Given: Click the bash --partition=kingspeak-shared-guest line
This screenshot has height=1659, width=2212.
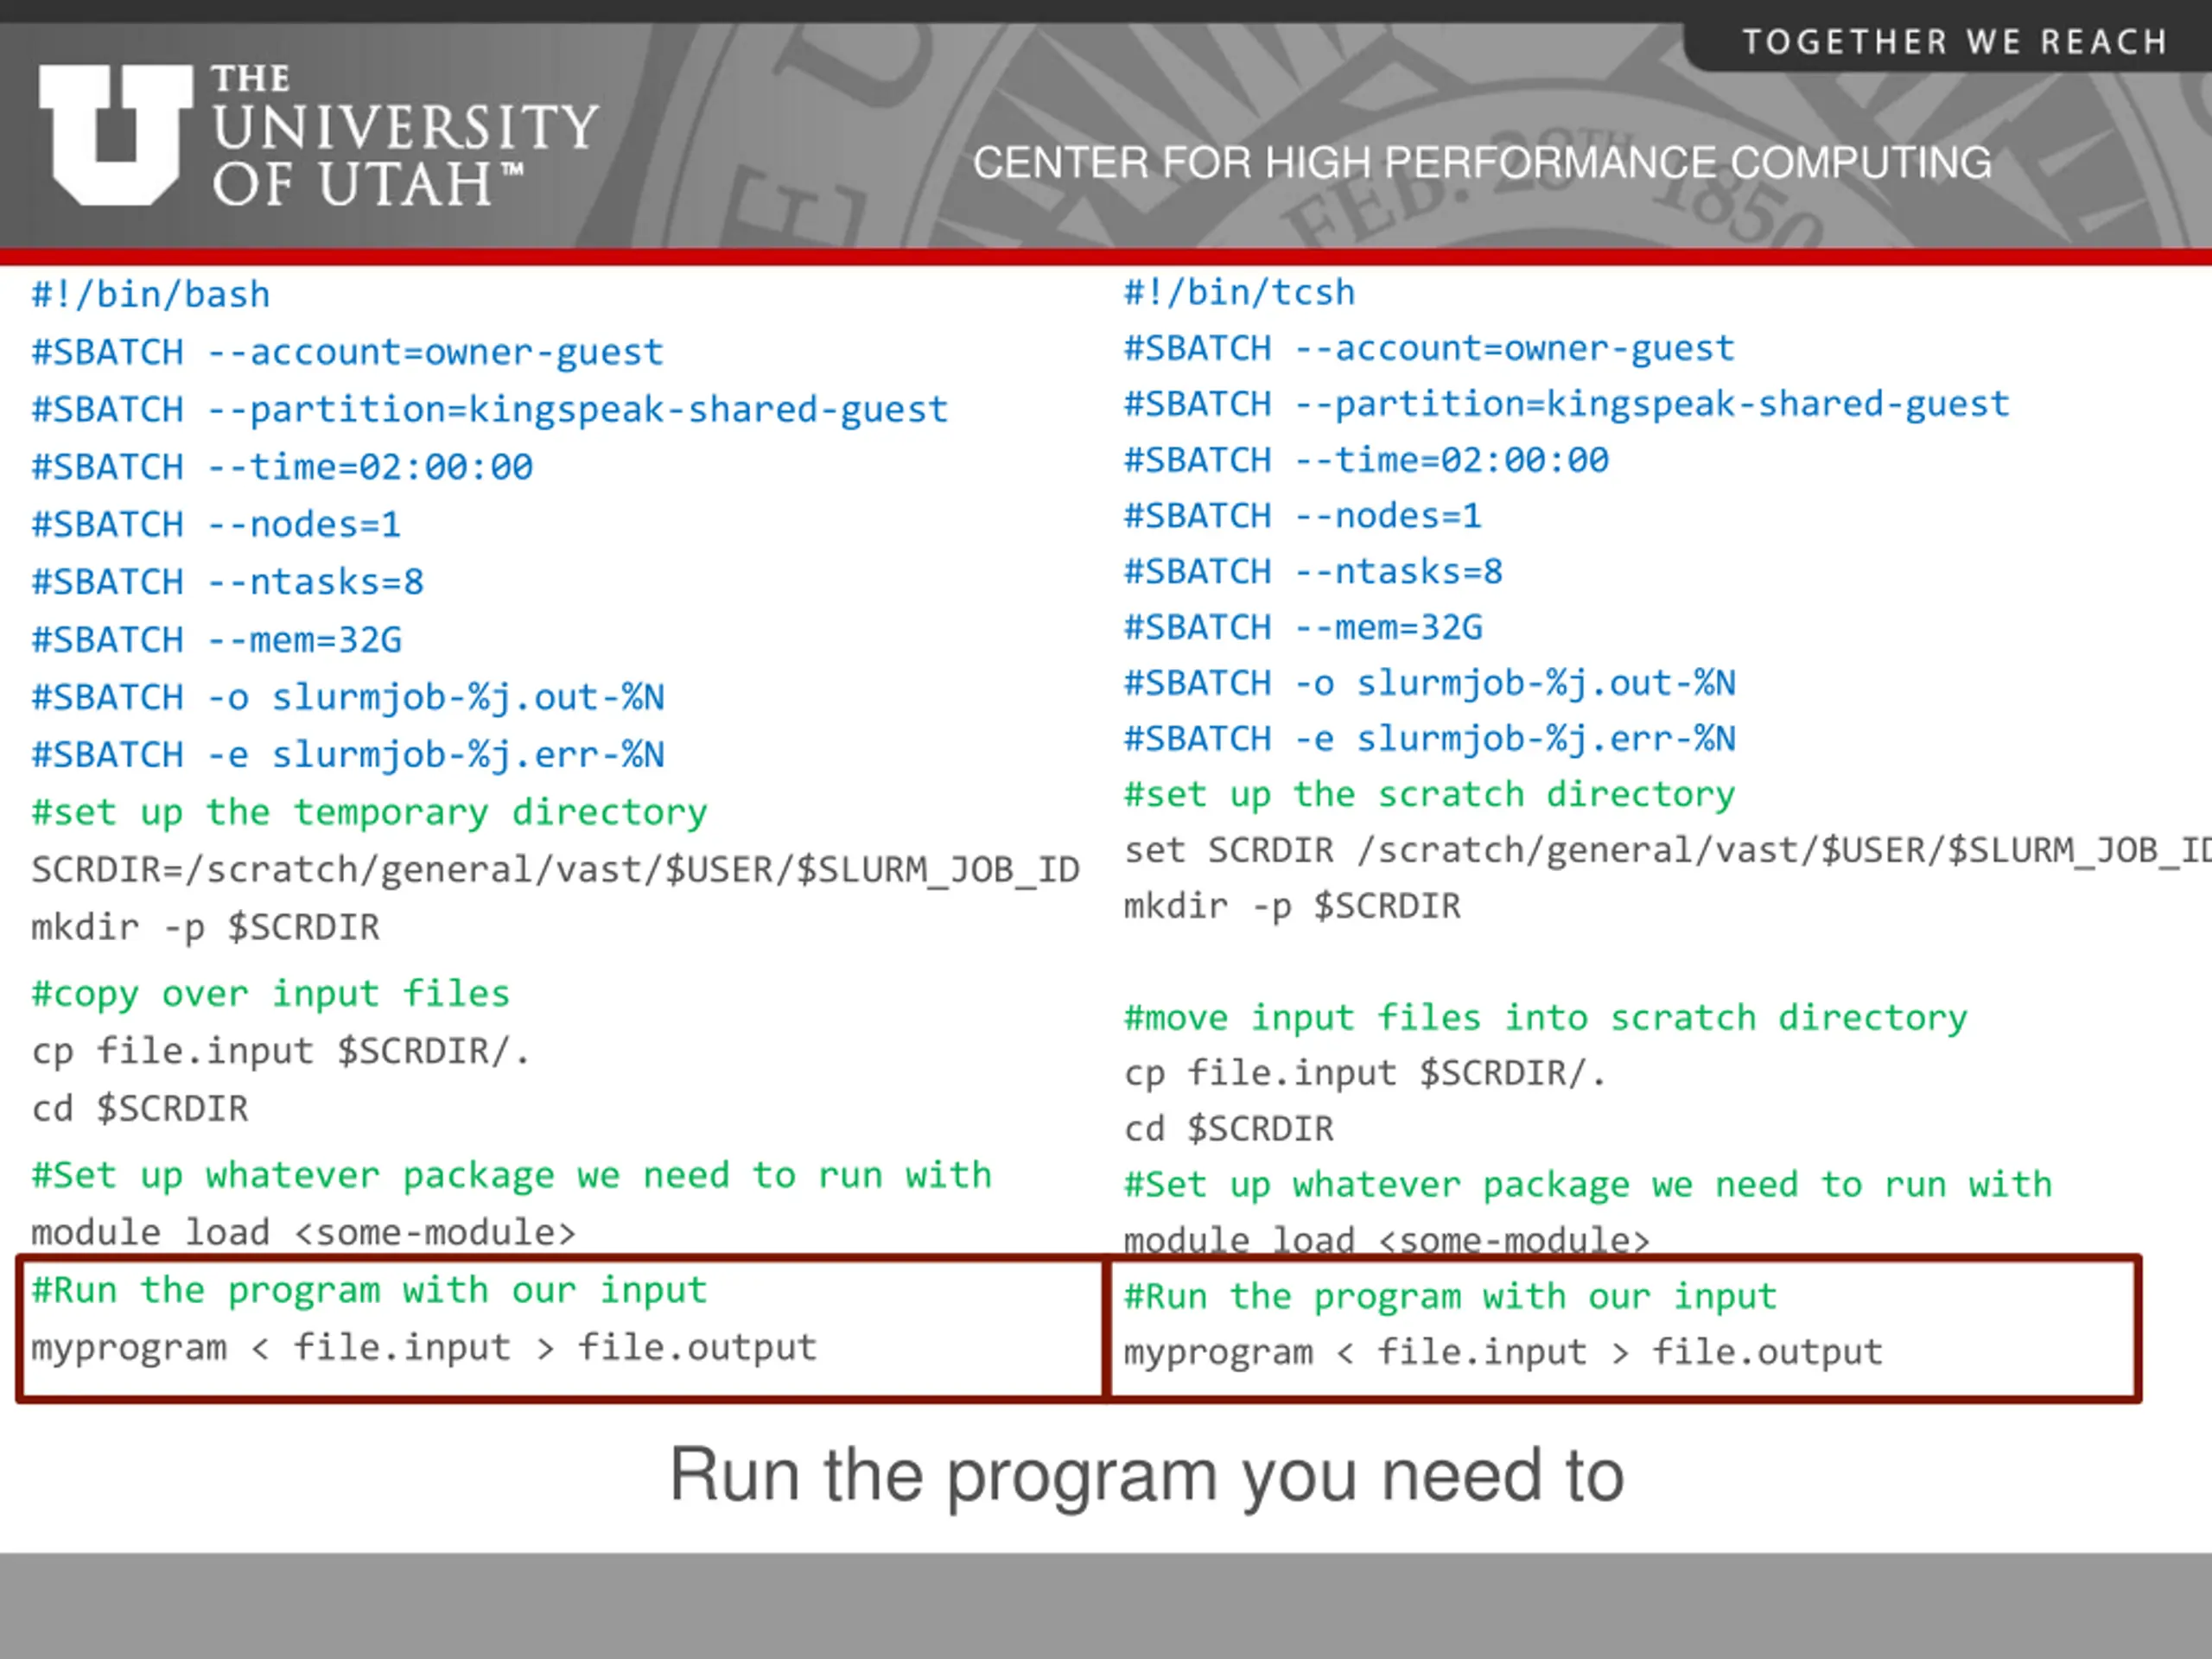Looking at the screenshot, I should (x=490, y=409).
